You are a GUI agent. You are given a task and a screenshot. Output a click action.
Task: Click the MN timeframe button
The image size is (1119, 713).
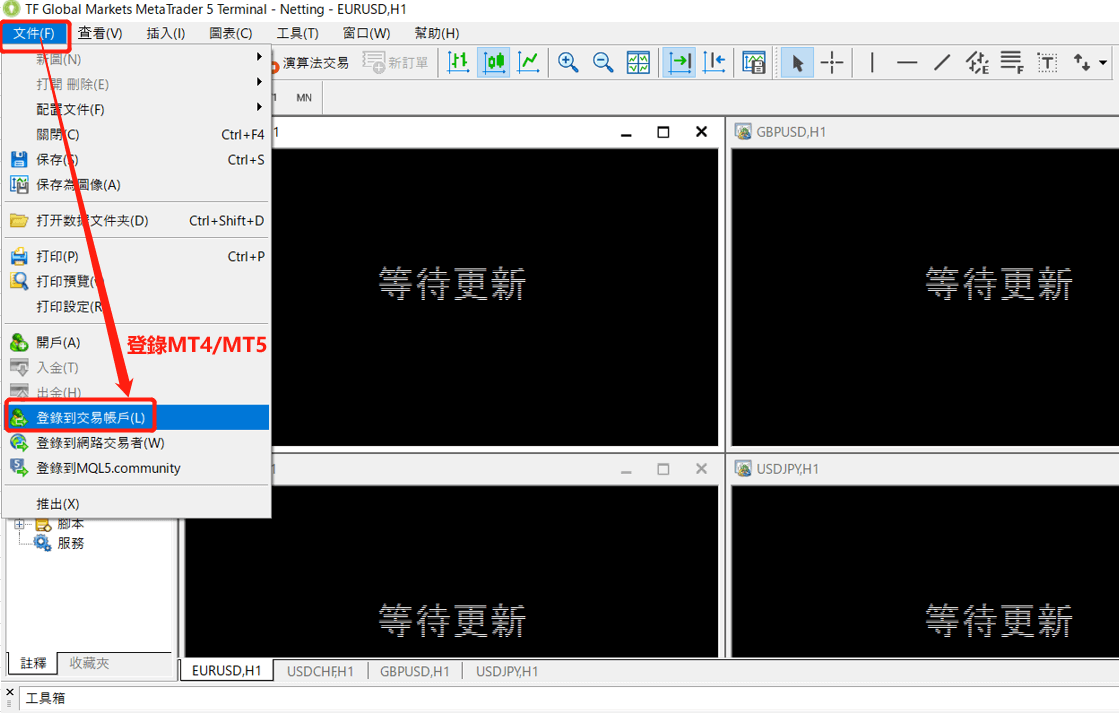tap(303, 97)
